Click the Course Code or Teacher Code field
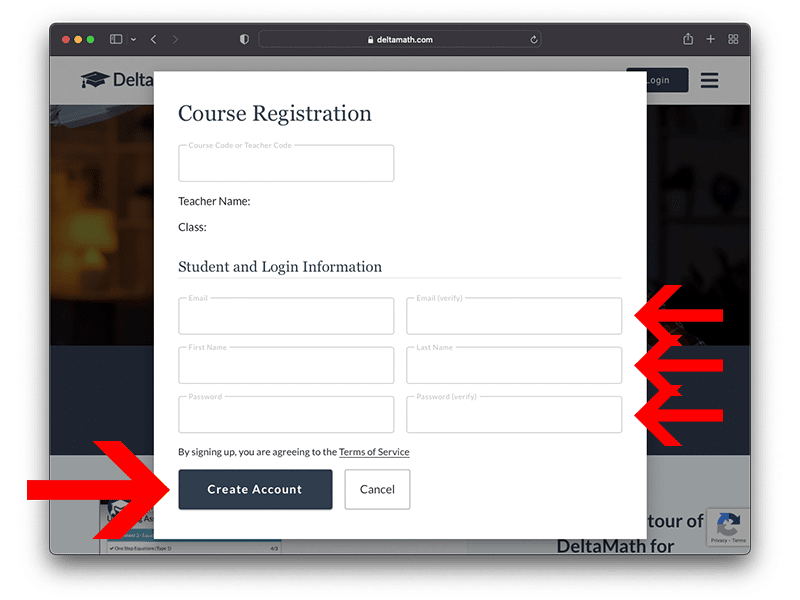800x600 pixels. 286,163
